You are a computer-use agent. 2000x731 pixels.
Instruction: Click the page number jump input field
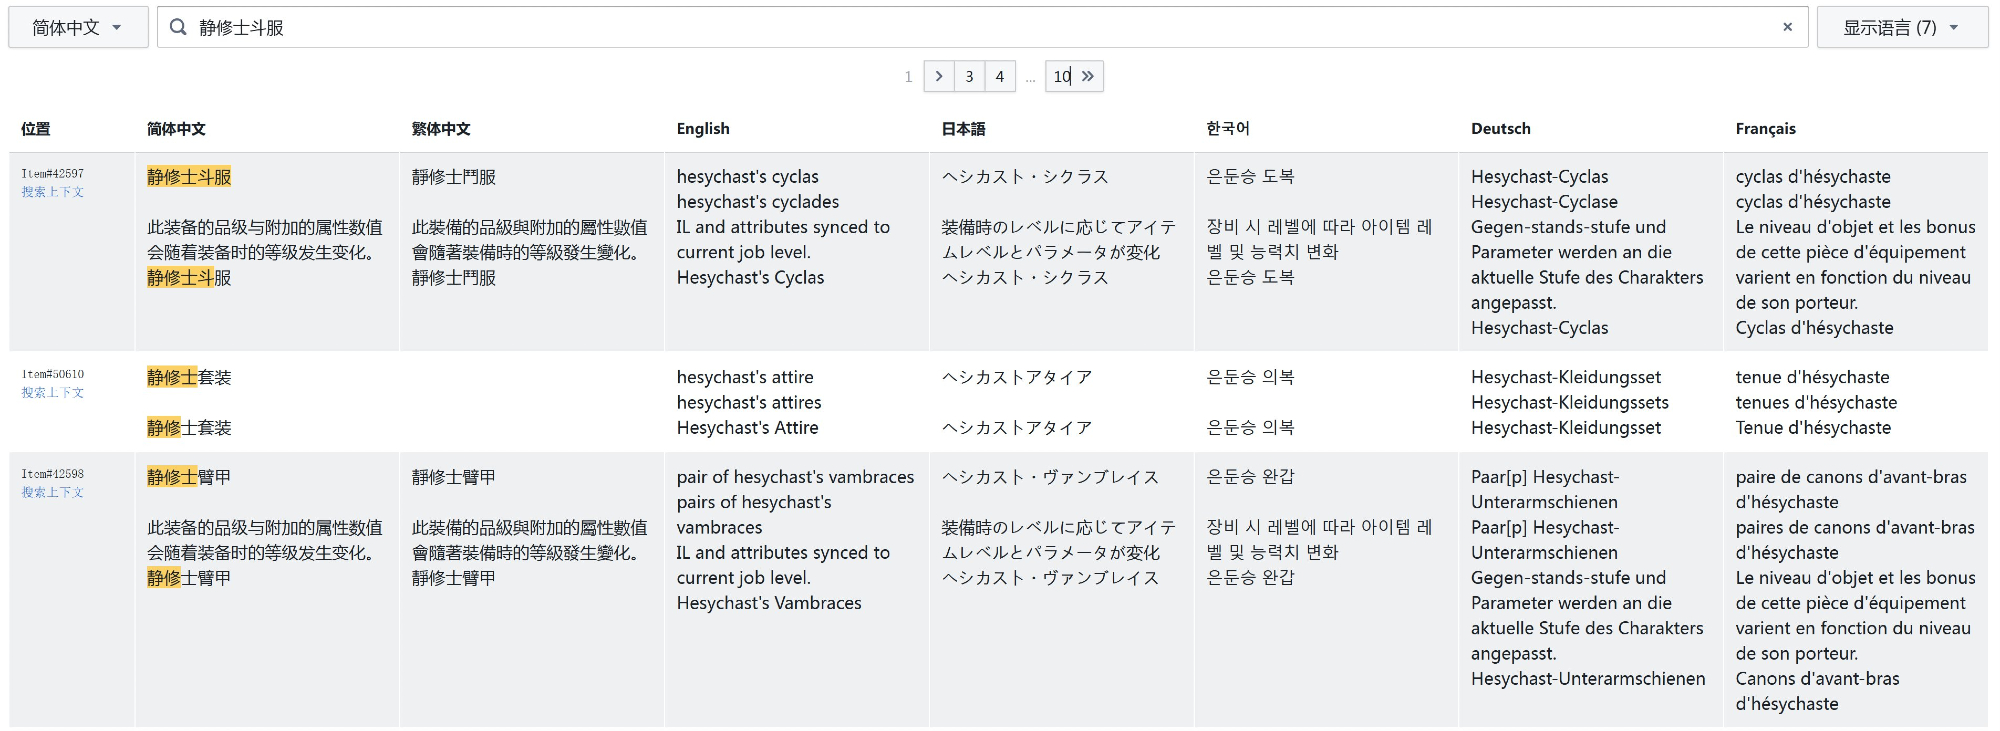[1061, 76]
